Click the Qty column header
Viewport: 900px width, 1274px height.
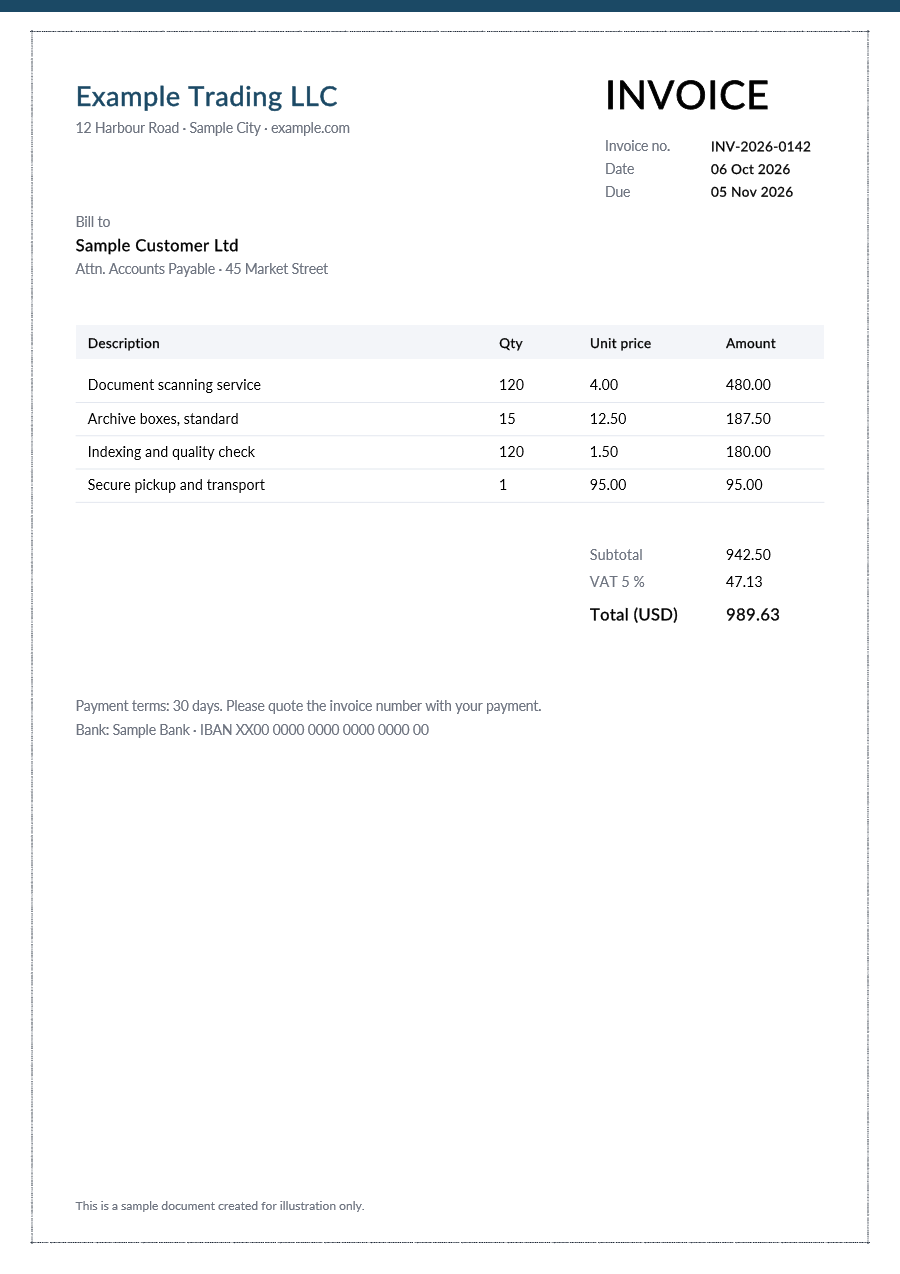click(x=511, y=343)
